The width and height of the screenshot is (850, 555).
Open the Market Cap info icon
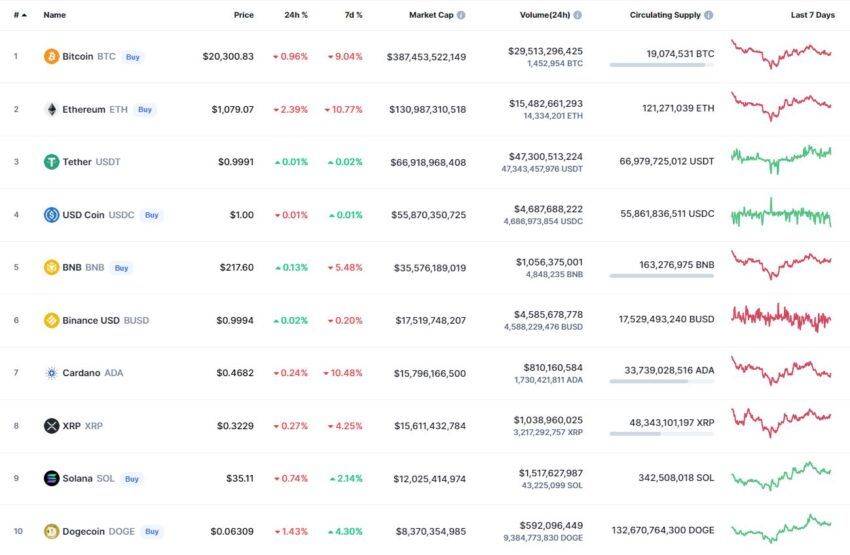461,15
